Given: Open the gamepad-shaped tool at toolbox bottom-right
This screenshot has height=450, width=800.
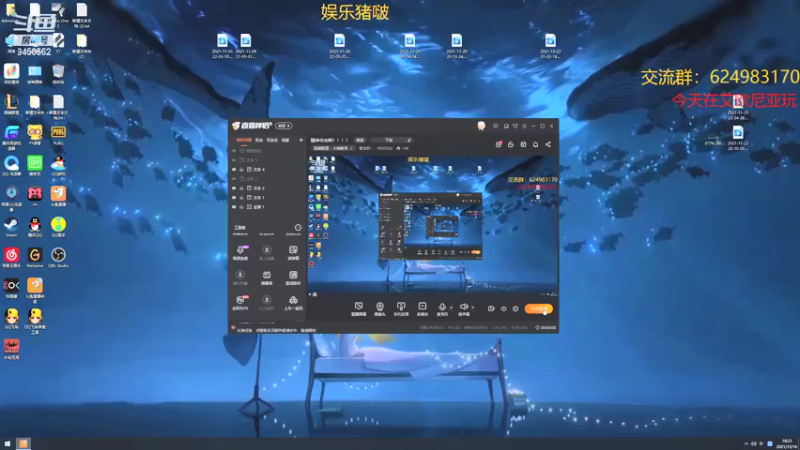Looking at the screenshot, I should pyautogui.click(x=293, y=302).
